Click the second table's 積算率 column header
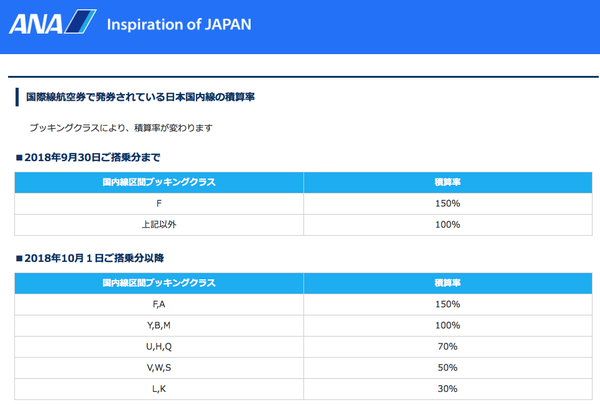The height and width of the screenshot is (405, 600). [448, 283]
